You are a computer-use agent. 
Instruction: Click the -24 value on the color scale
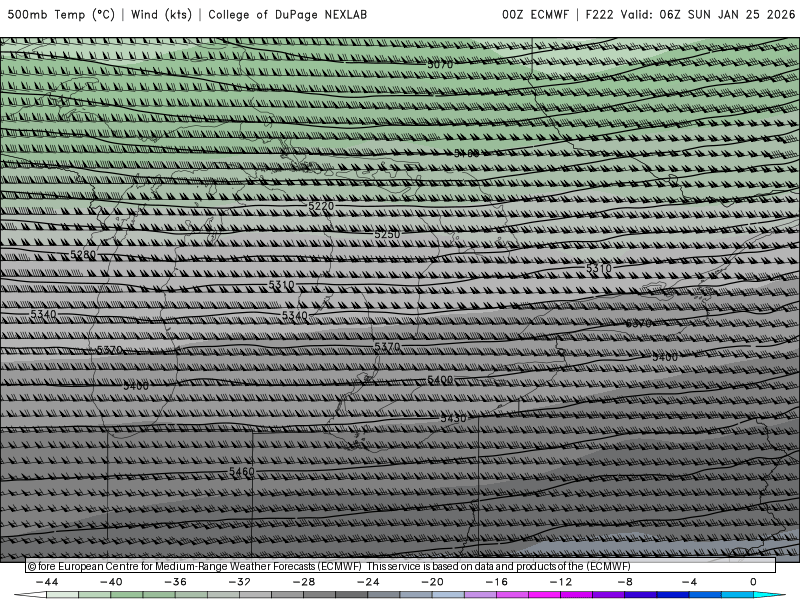368,582
